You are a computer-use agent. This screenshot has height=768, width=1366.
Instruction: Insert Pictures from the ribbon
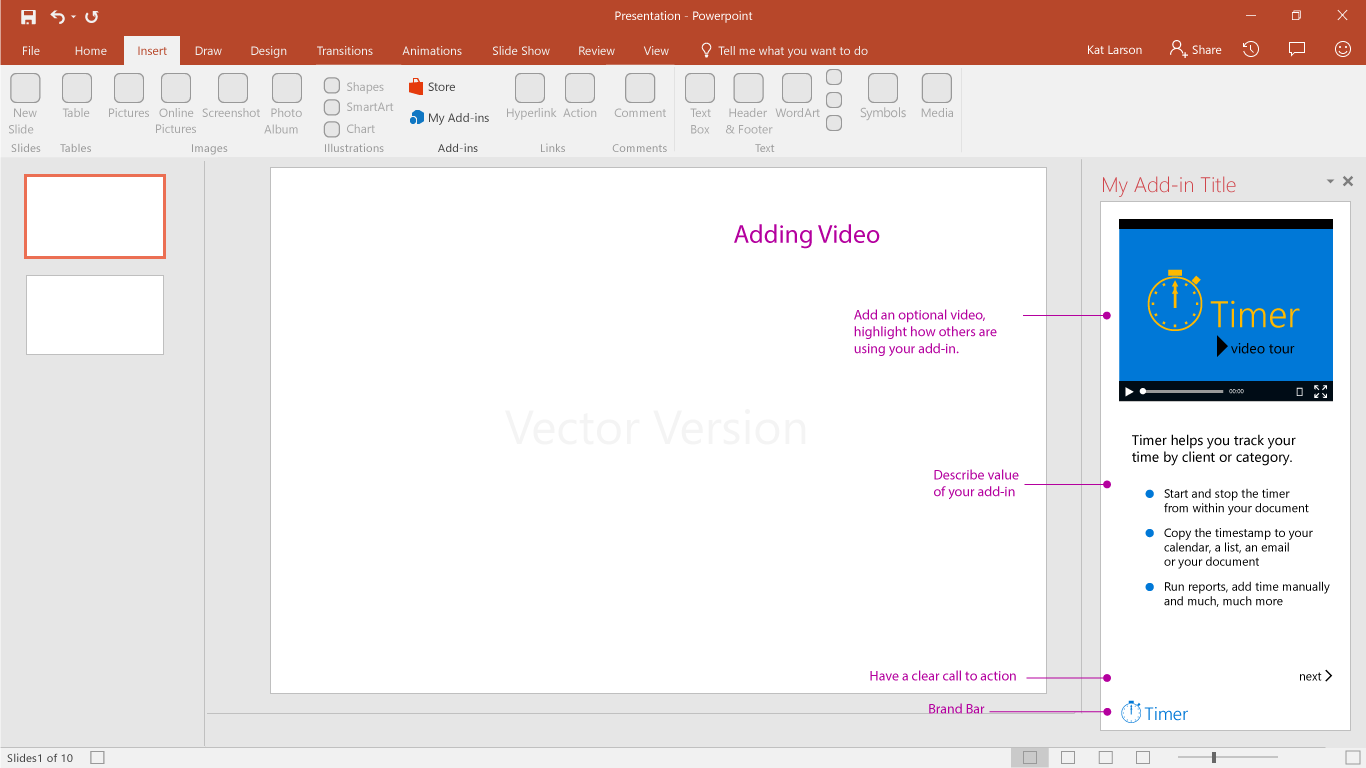[129, 97]
